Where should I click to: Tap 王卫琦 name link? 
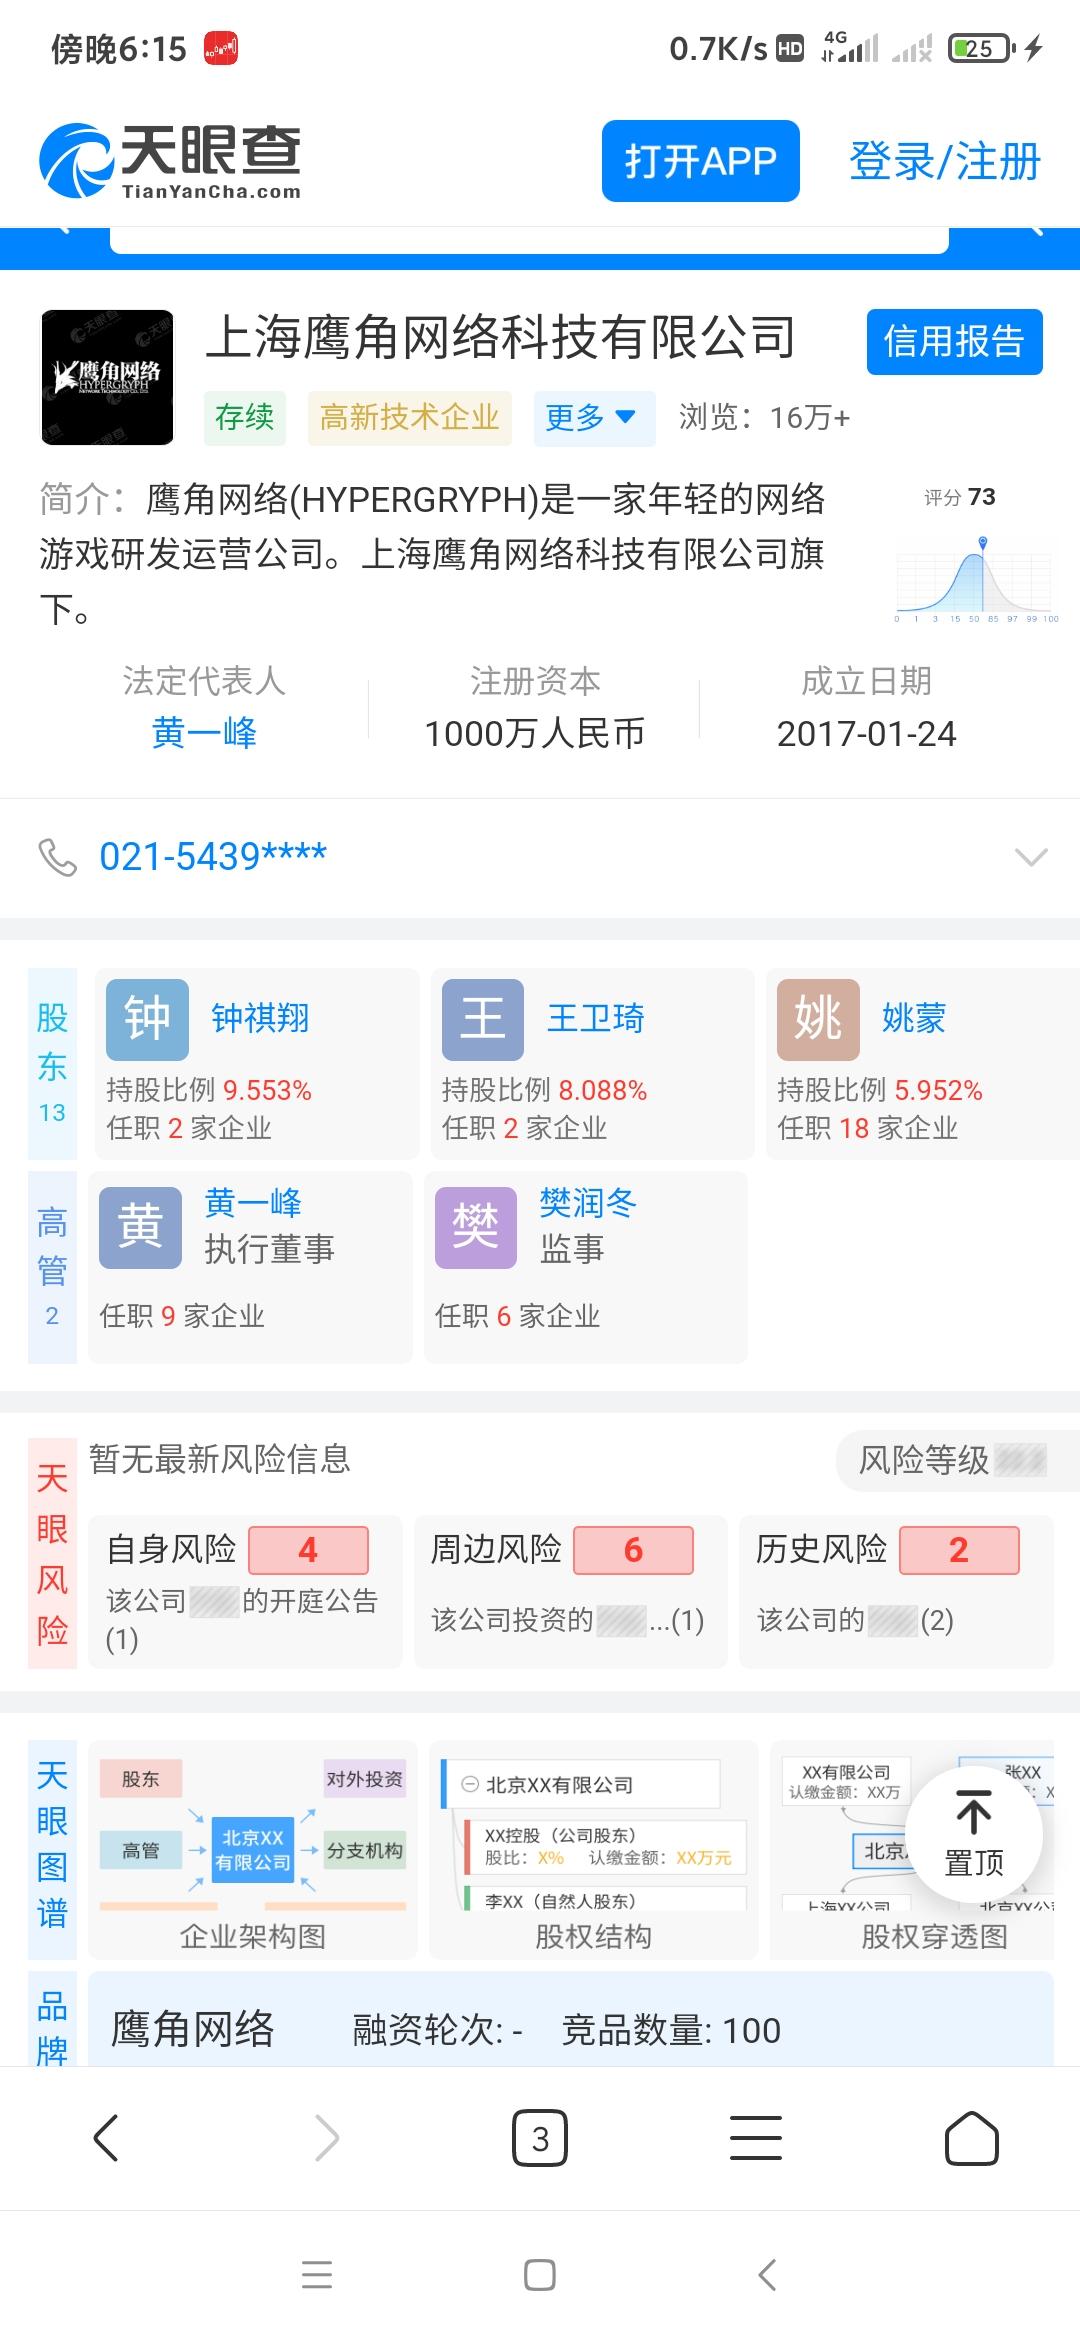coord(595,1018)
